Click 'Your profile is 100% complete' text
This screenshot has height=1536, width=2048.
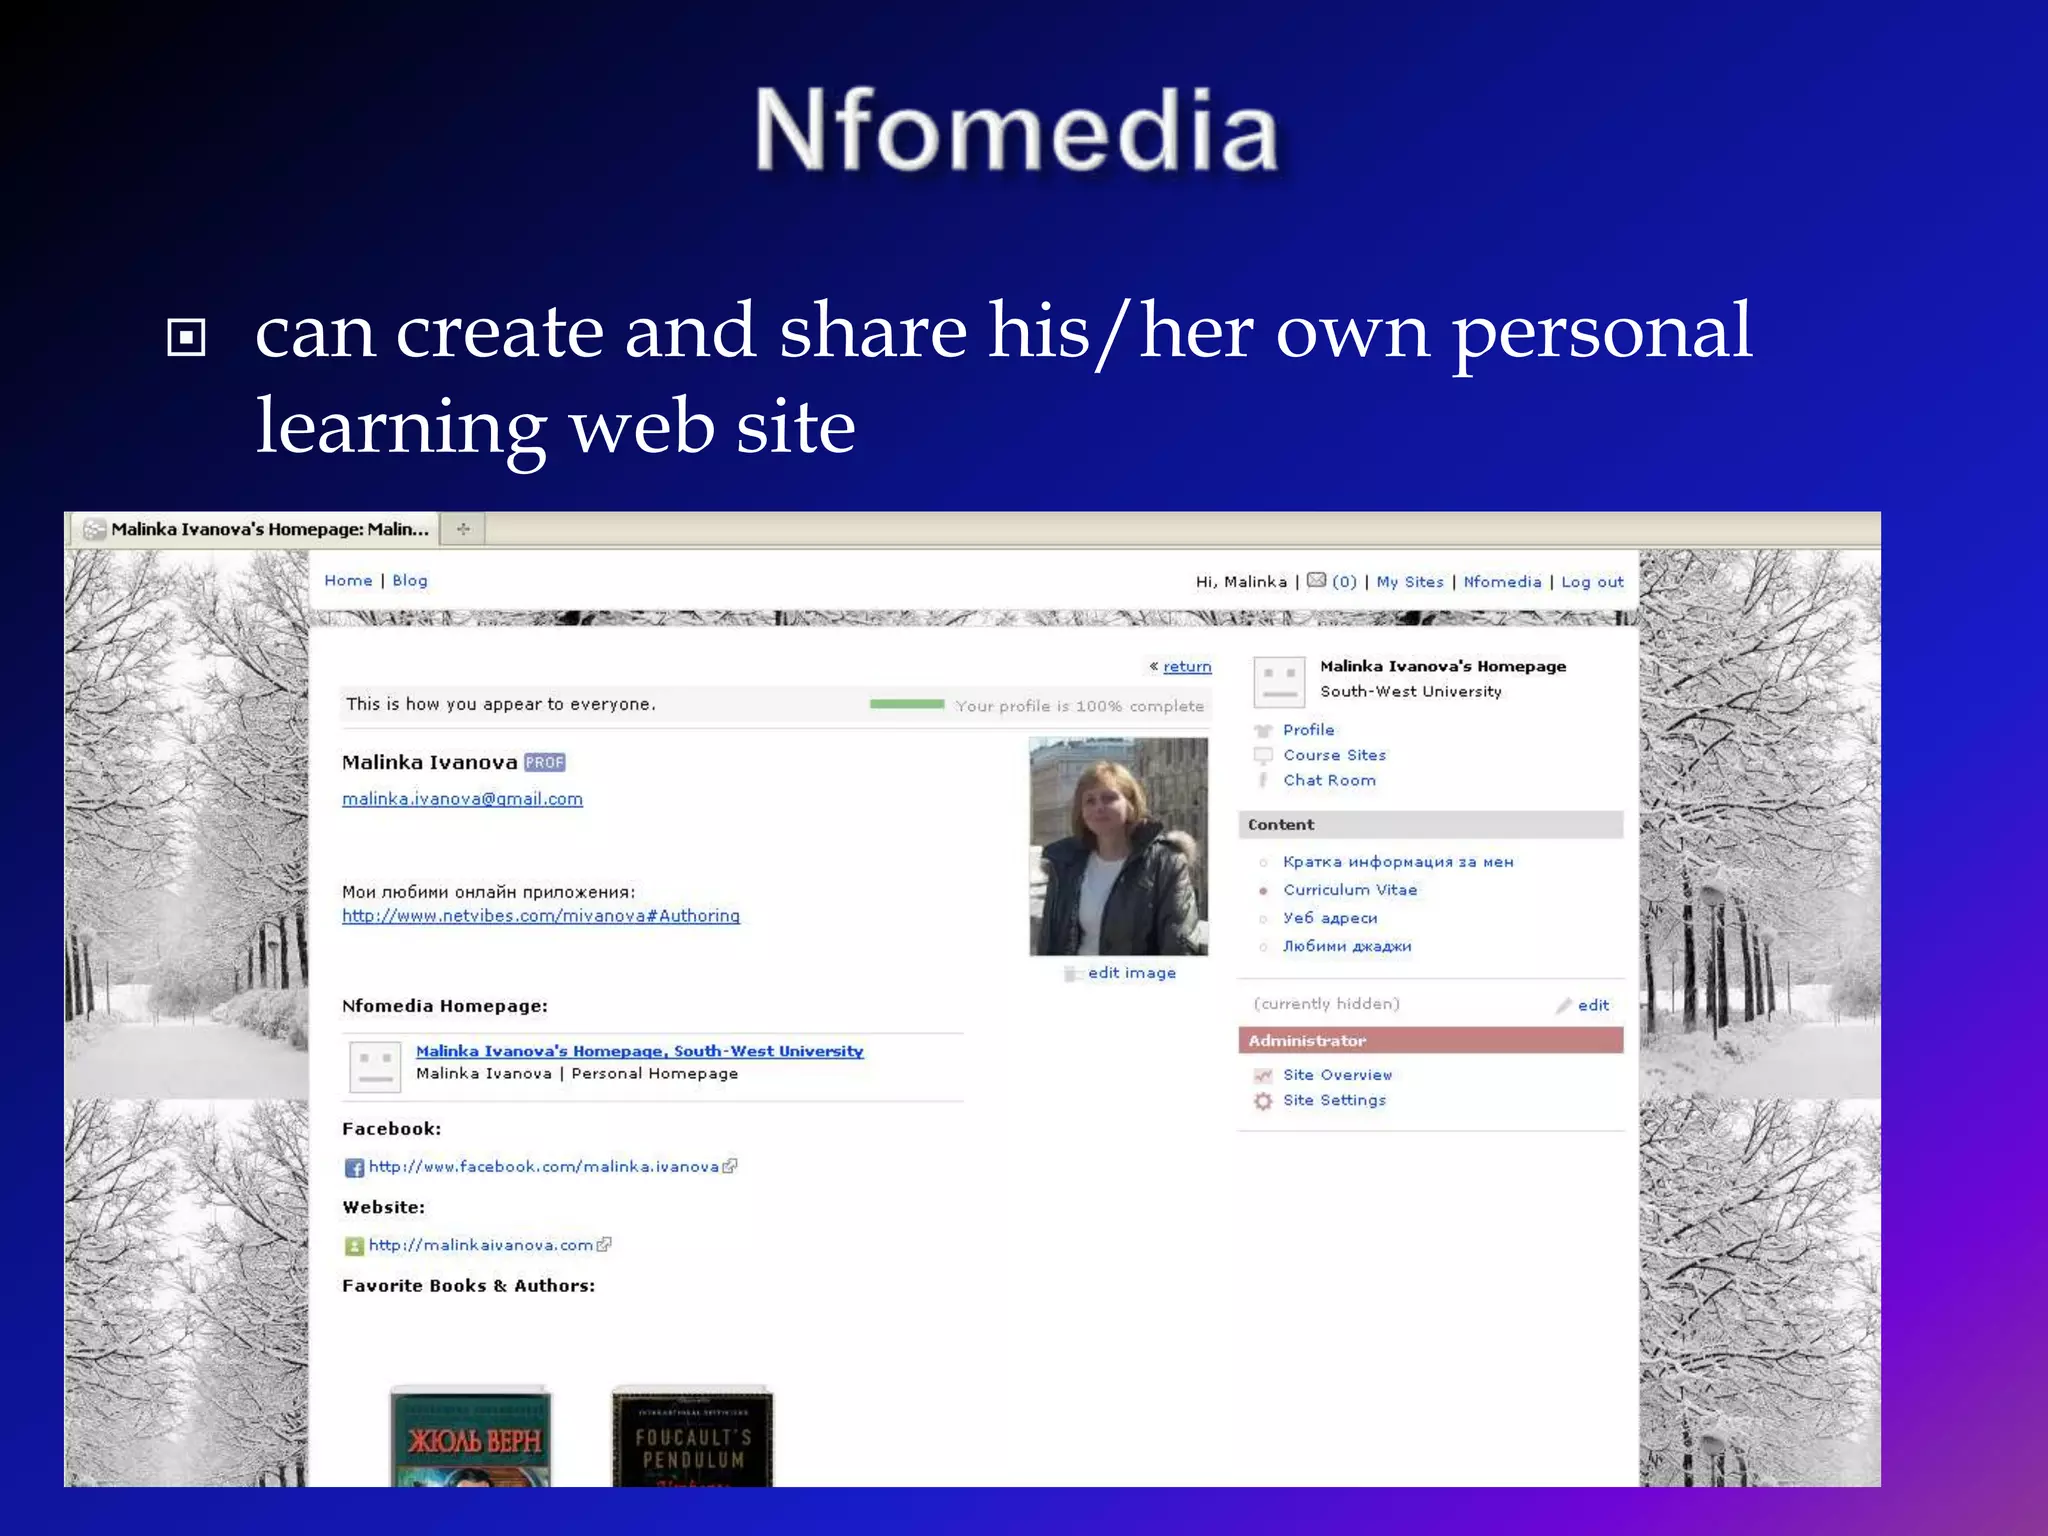pyautogui.click(x=1079, y=705)
